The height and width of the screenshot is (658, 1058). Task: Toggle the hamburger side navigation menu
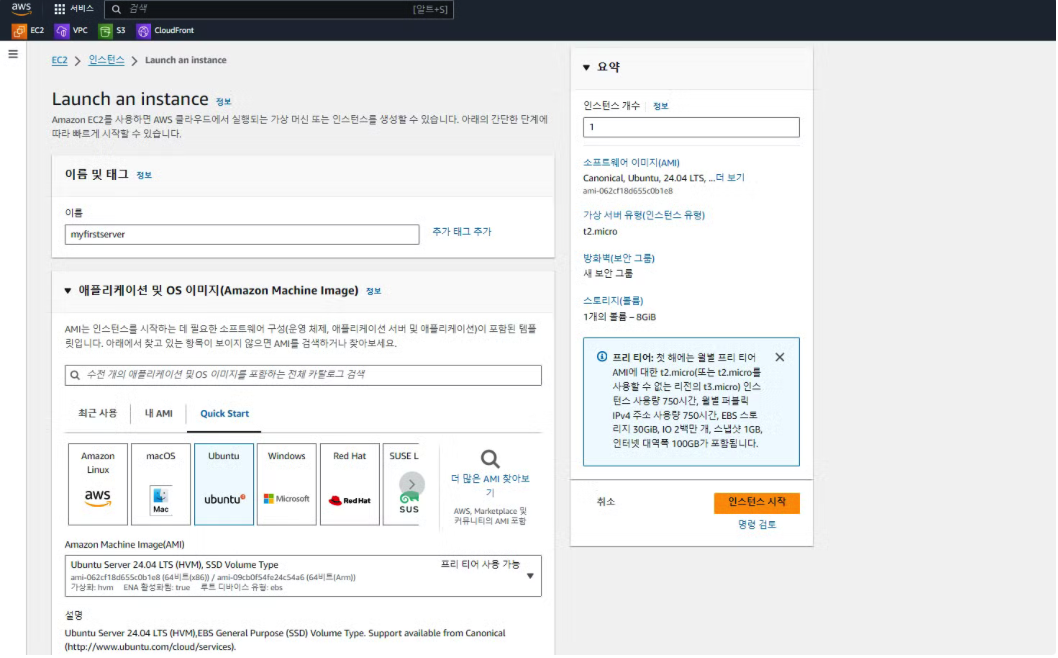click(13, 54)
